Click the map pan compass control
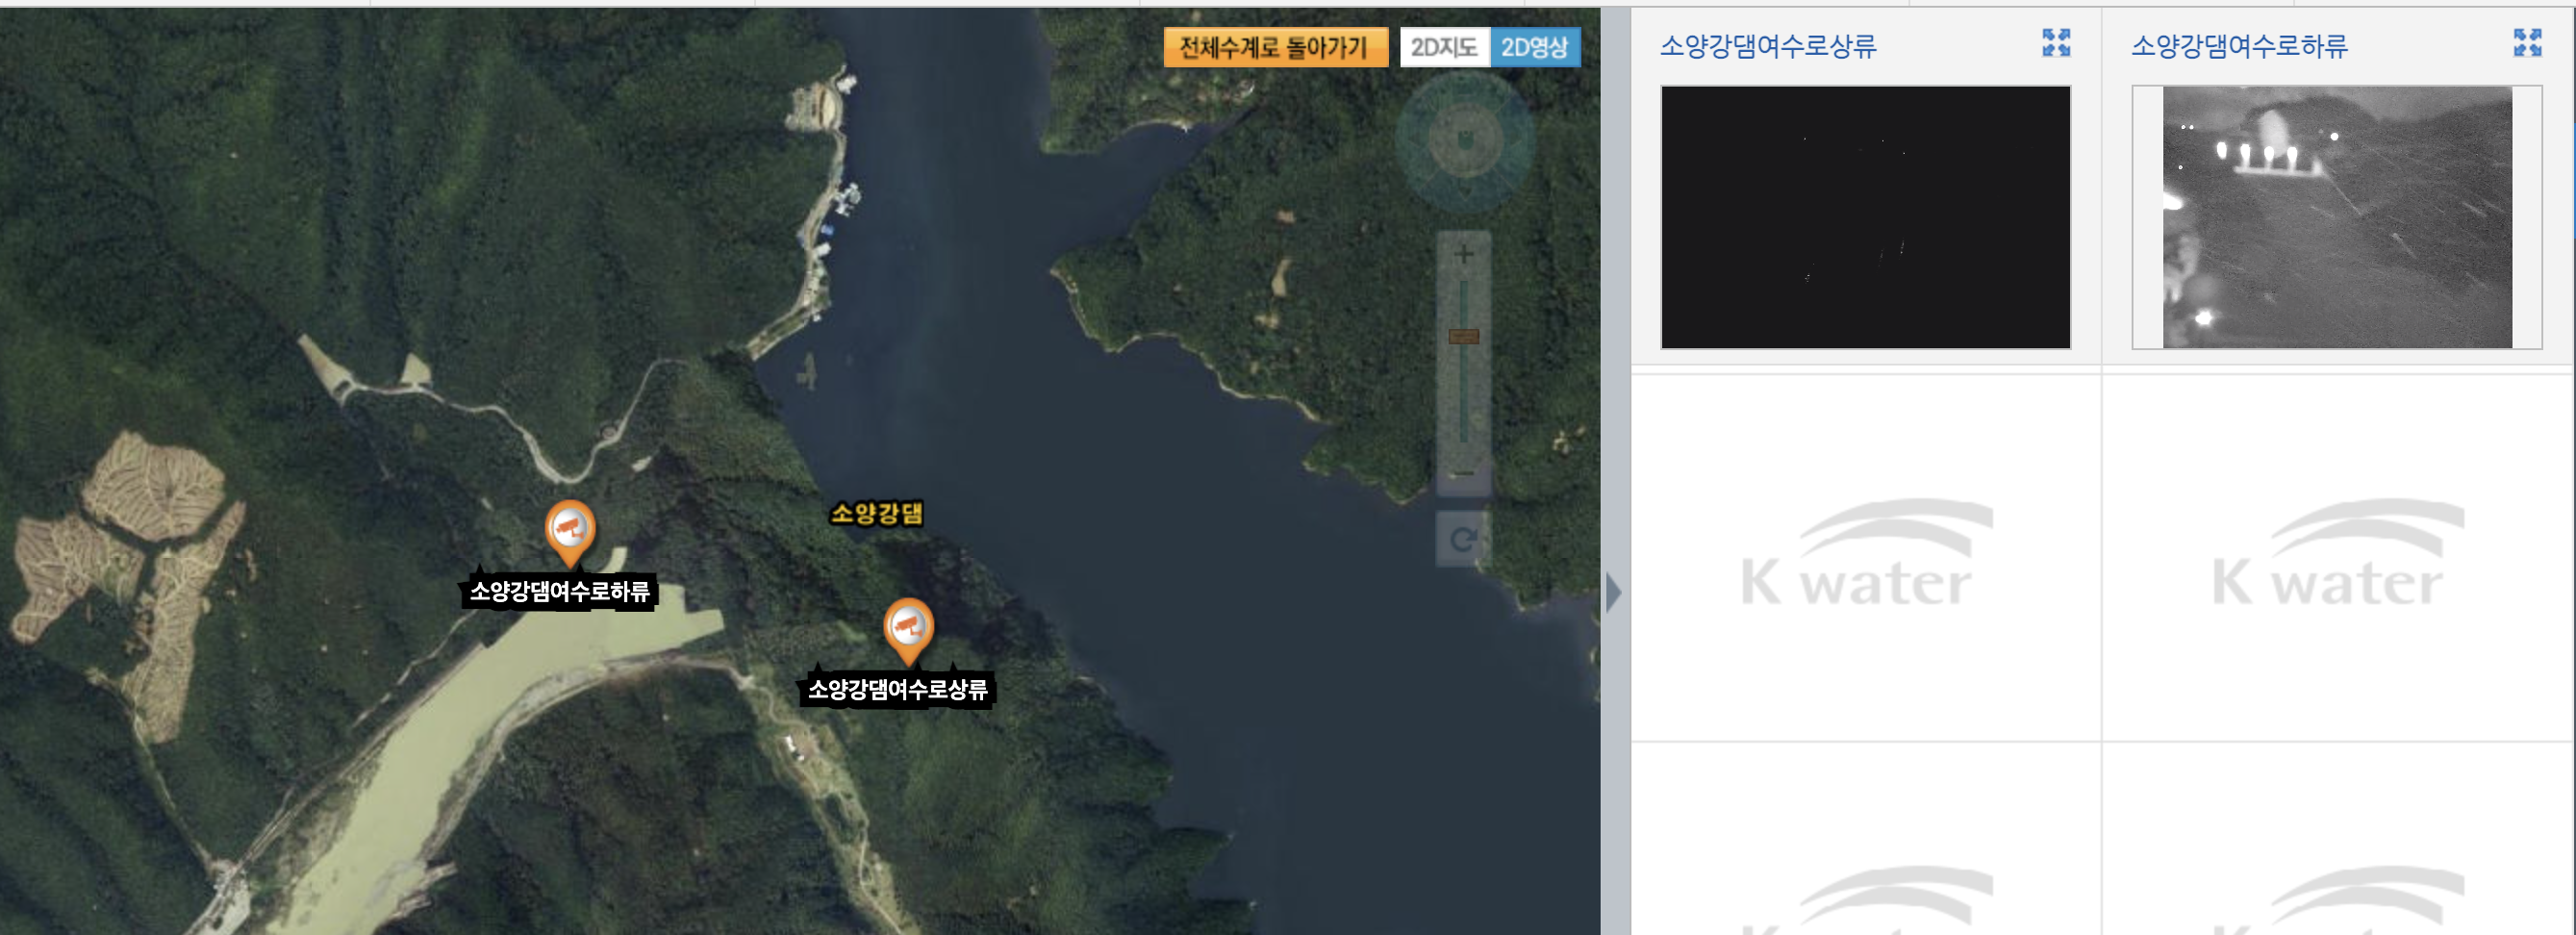This screenshot has width=2576, height=935. tap(1465, 140)
